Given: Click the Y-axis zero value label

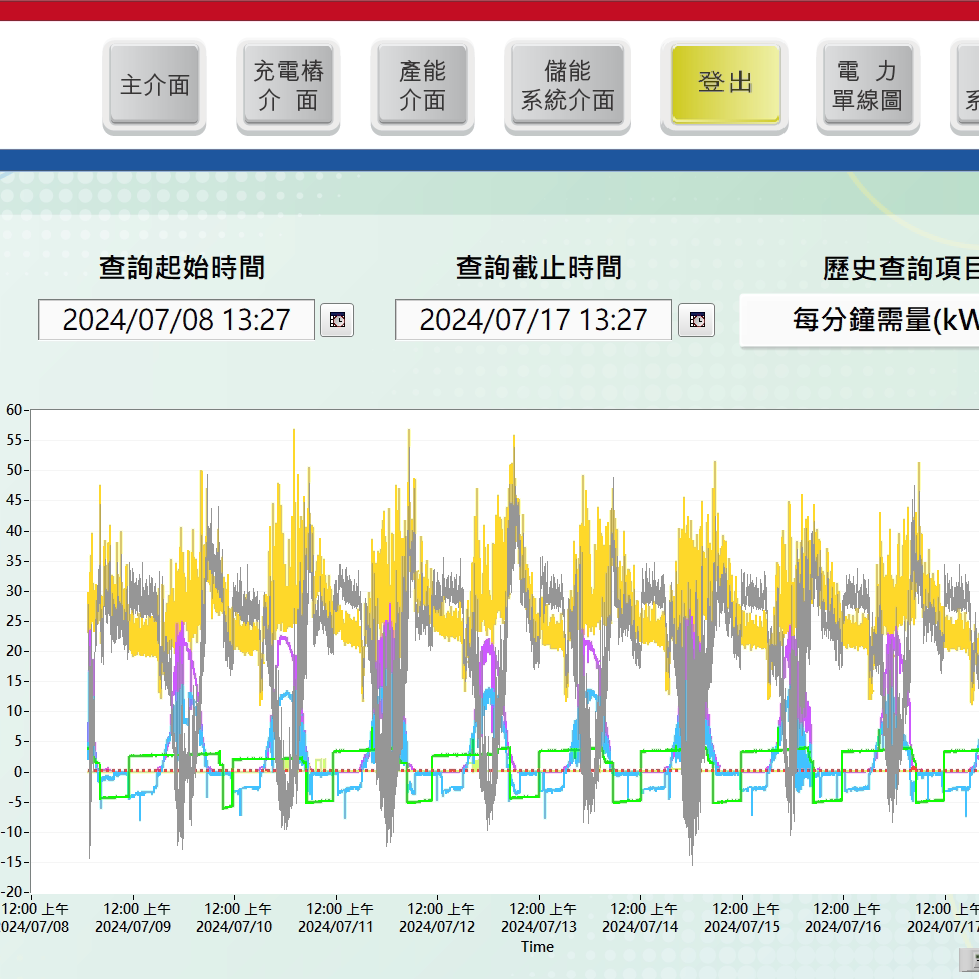Looking at the screenshot, I should (19, 771).
